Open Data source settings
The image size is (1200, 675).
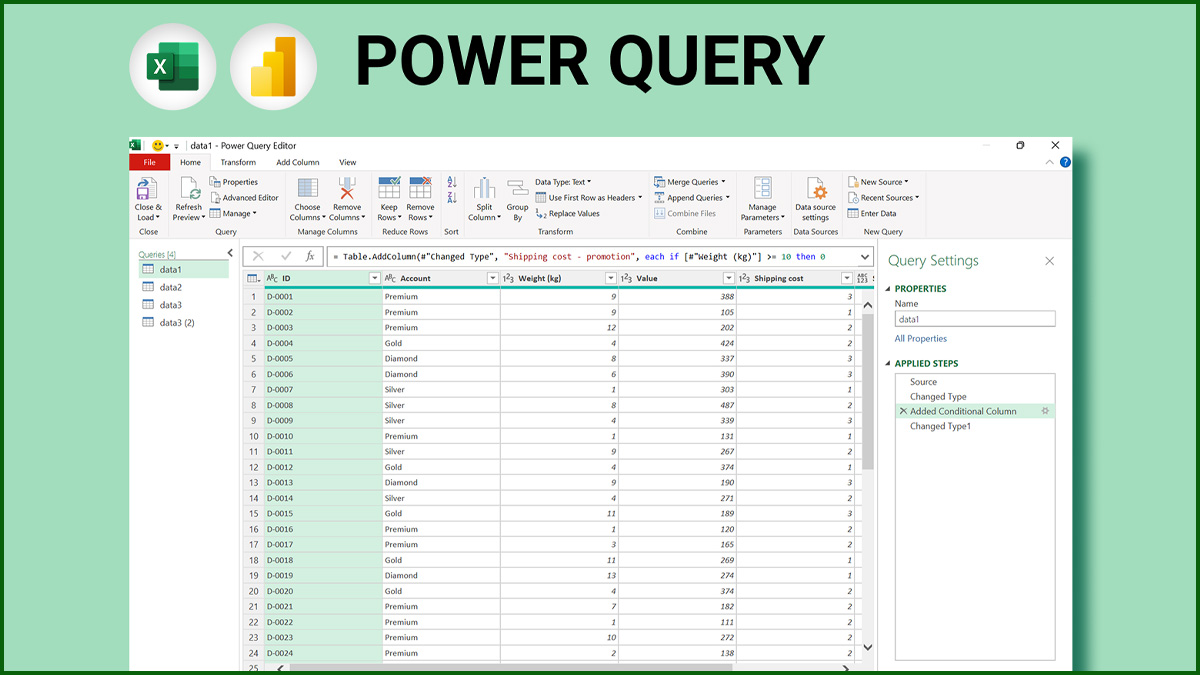[x=816, y=198]
